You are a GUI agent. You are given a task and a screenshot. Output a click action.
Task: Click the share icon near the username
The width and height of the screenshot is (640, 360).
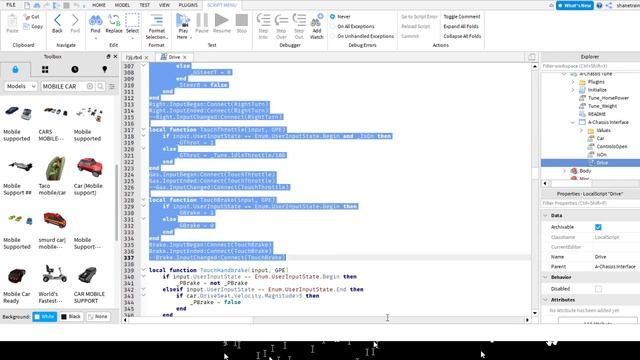(x=609, y=5)
